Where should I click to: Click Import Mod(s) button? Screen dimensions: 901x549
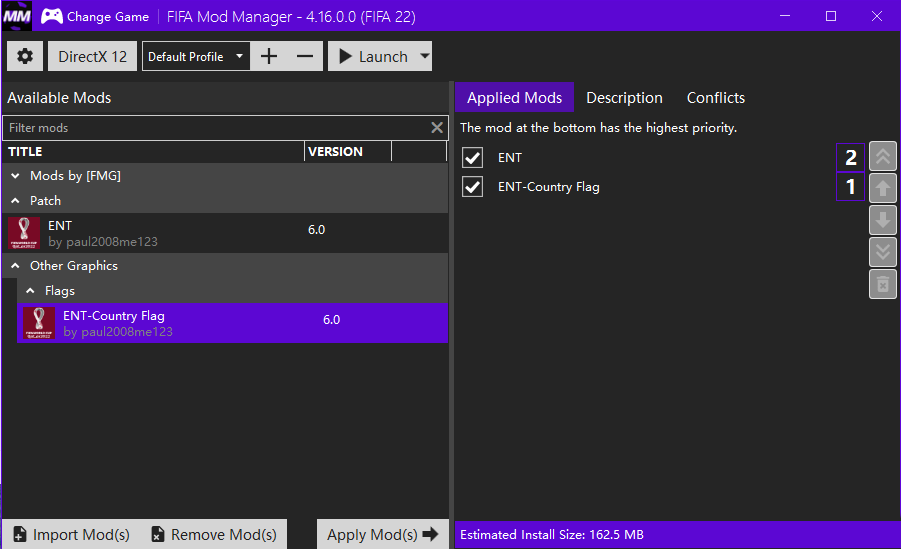(x=71, y=535)
